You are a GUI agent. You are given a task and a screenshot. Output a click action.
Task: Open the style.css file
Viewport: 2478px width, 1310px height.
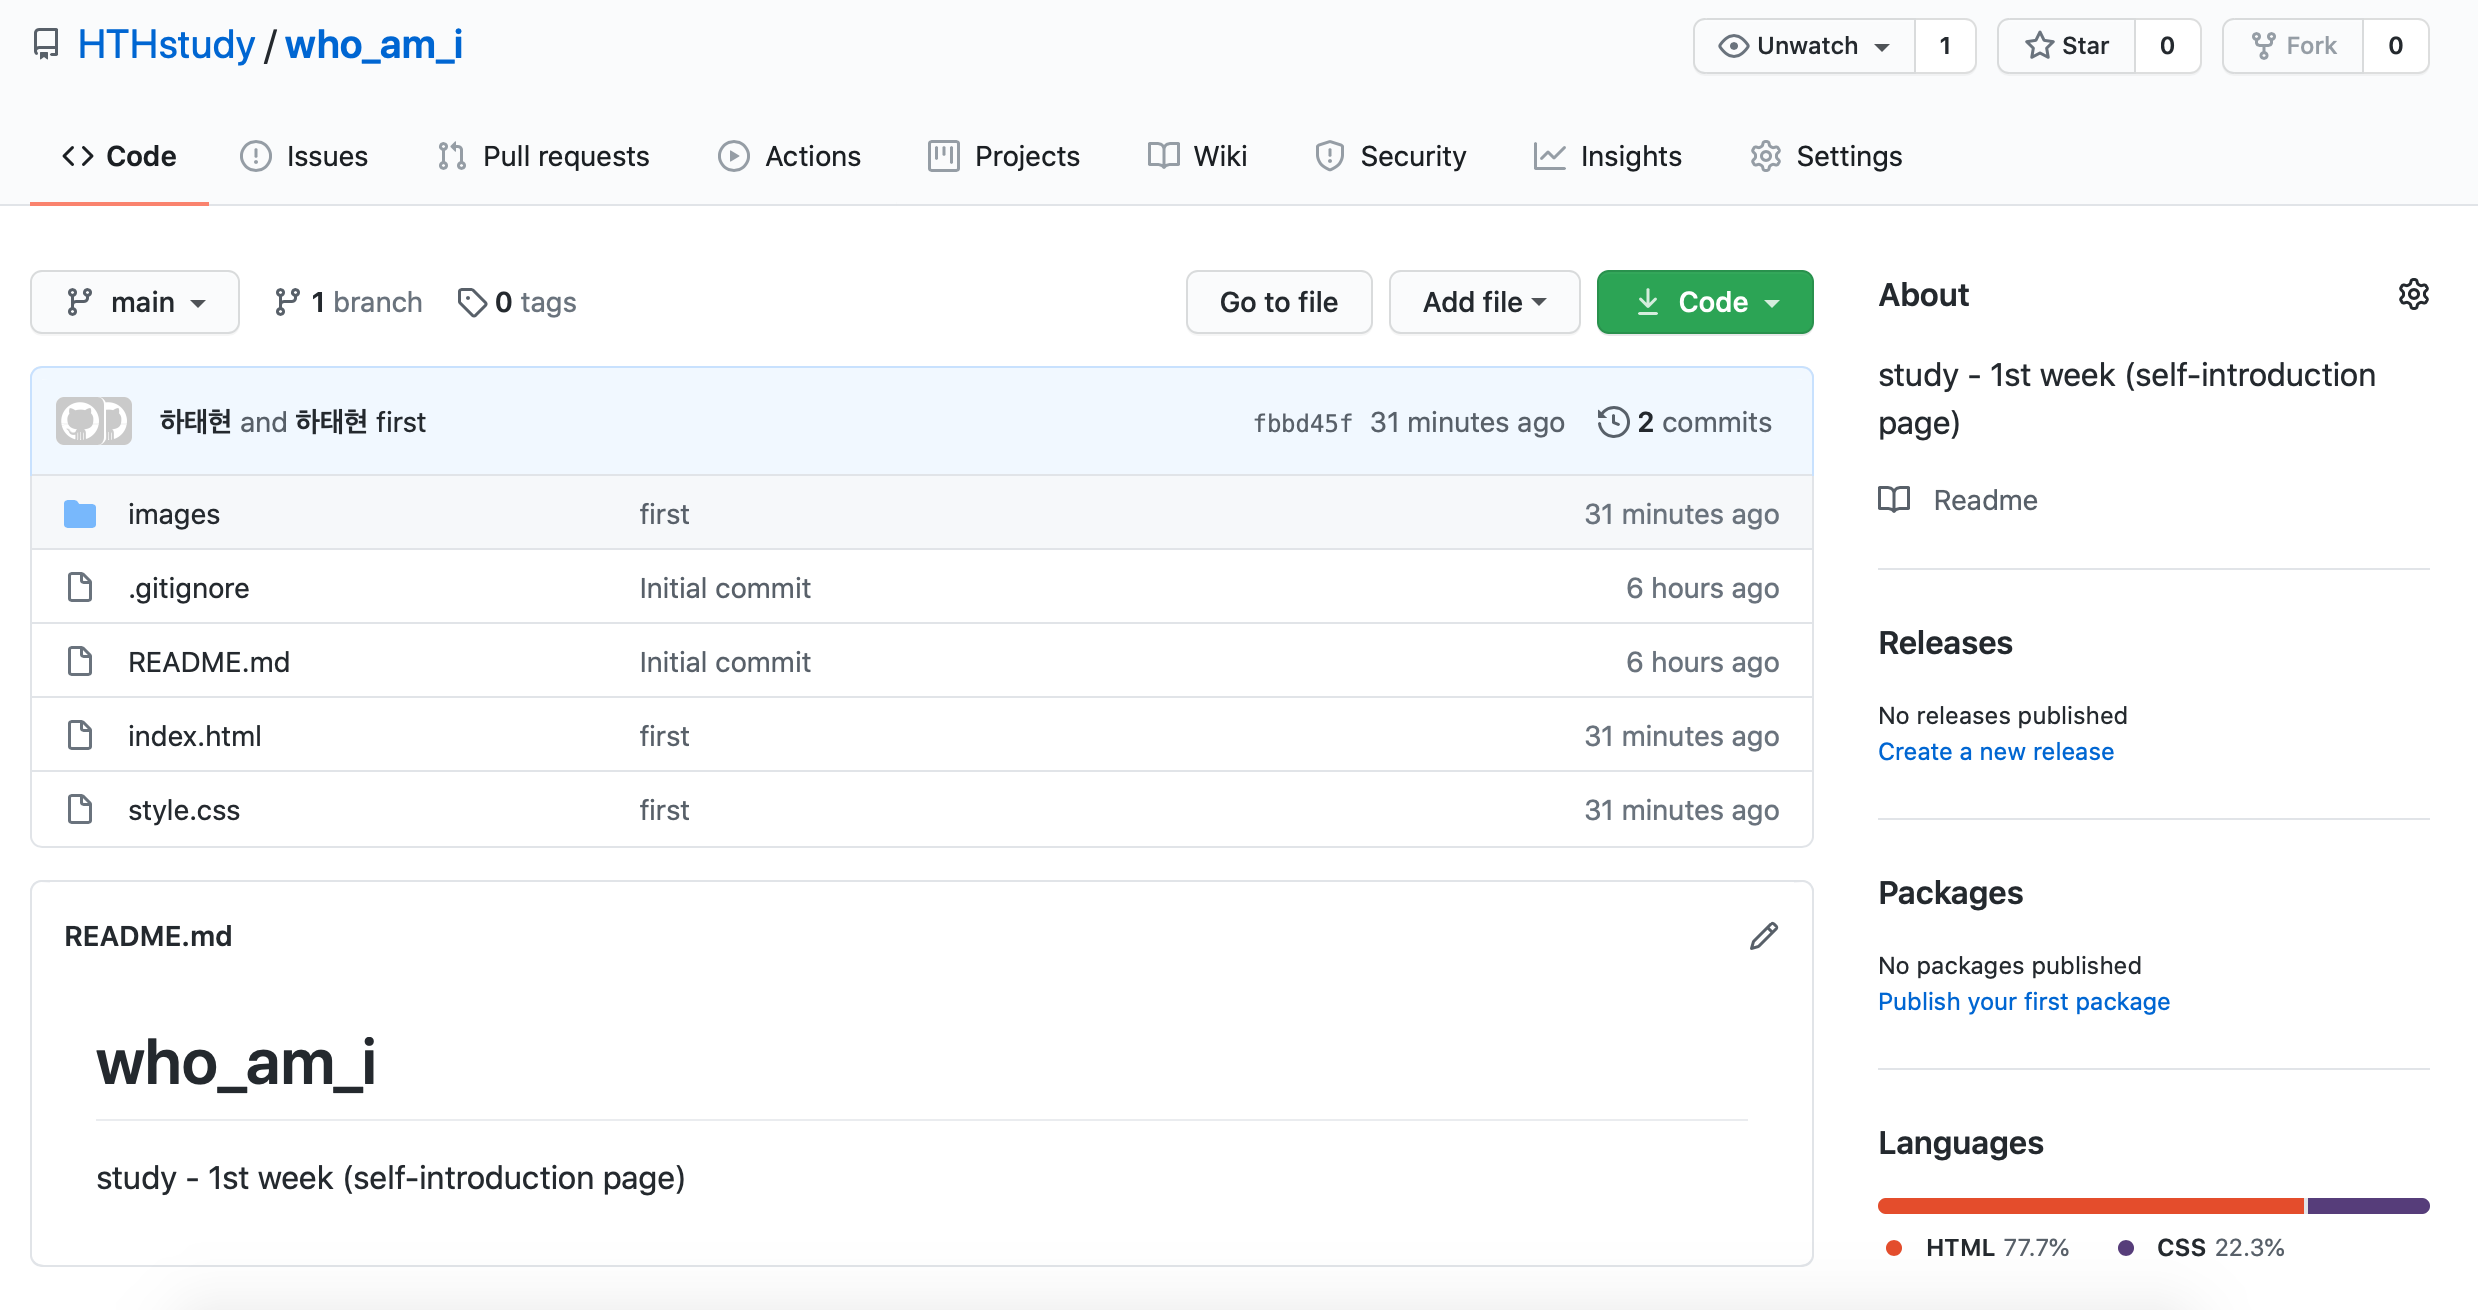(x=184, y=810)
